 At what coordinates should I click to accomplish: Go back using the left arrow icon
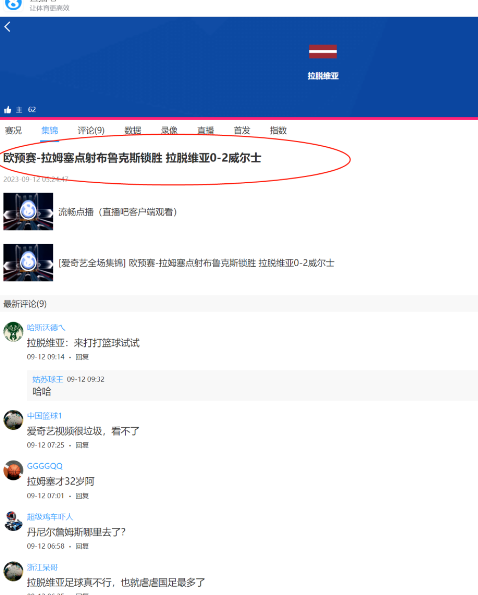pos(7,27)
